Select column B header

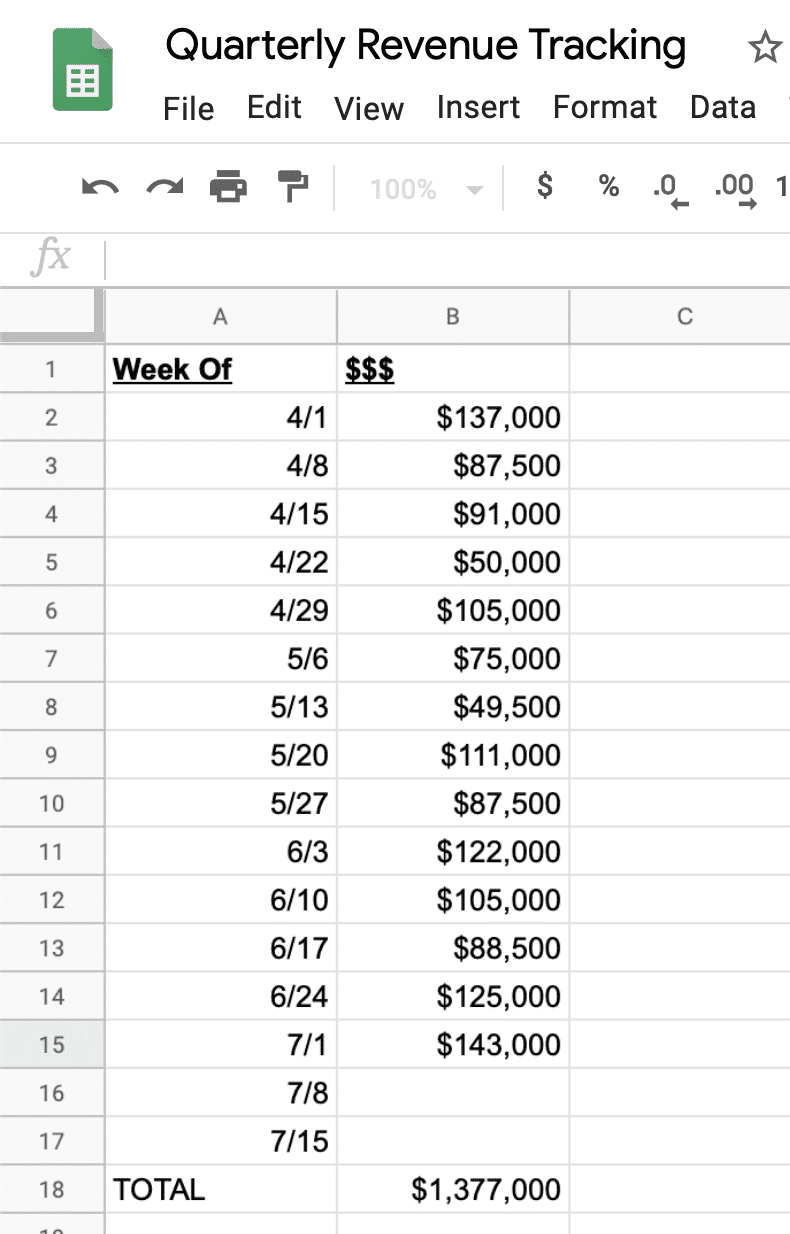(x=453, y=317)
